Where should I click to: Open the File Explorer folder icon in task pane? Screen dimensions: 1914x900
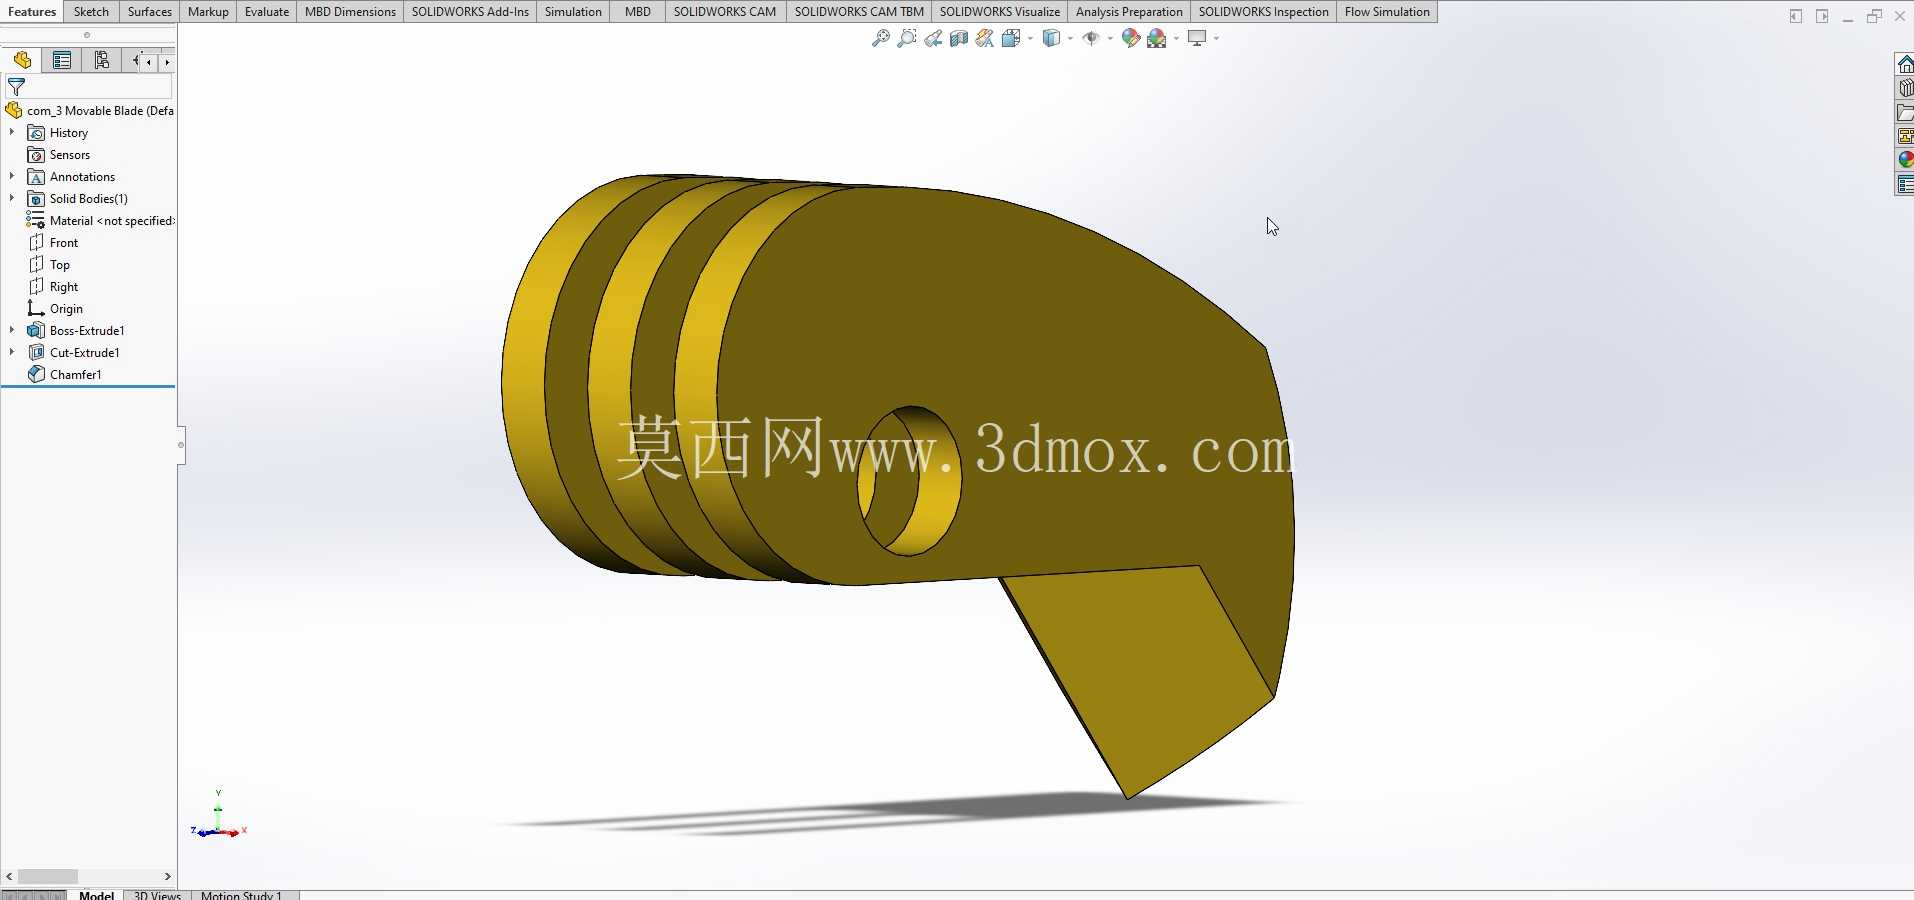pyautogui.click(x=1905, y=112)
